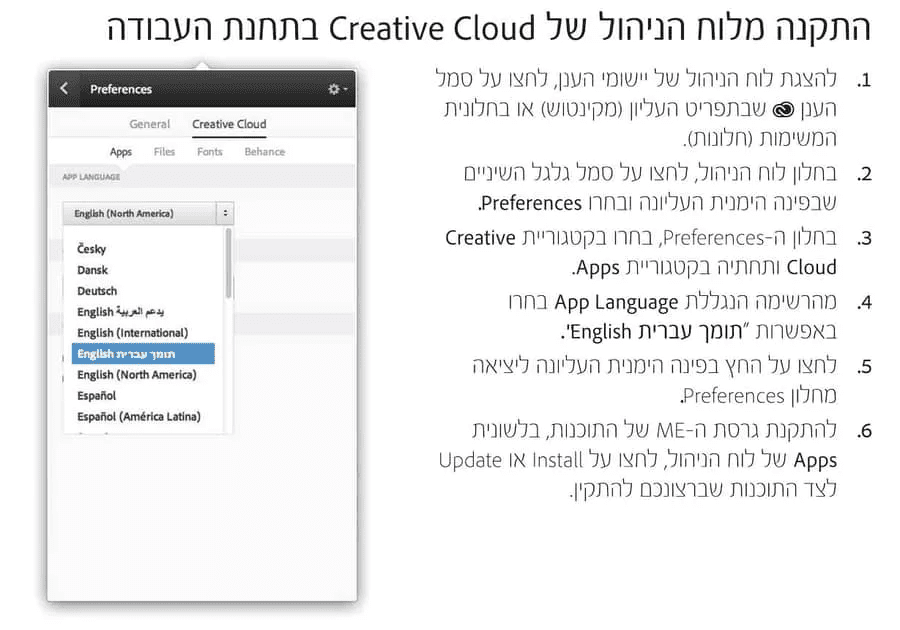Image resolution: width=900 pixels, height=630 pixels.
Task: Choose Česky from language list
Action: point(92,249)
